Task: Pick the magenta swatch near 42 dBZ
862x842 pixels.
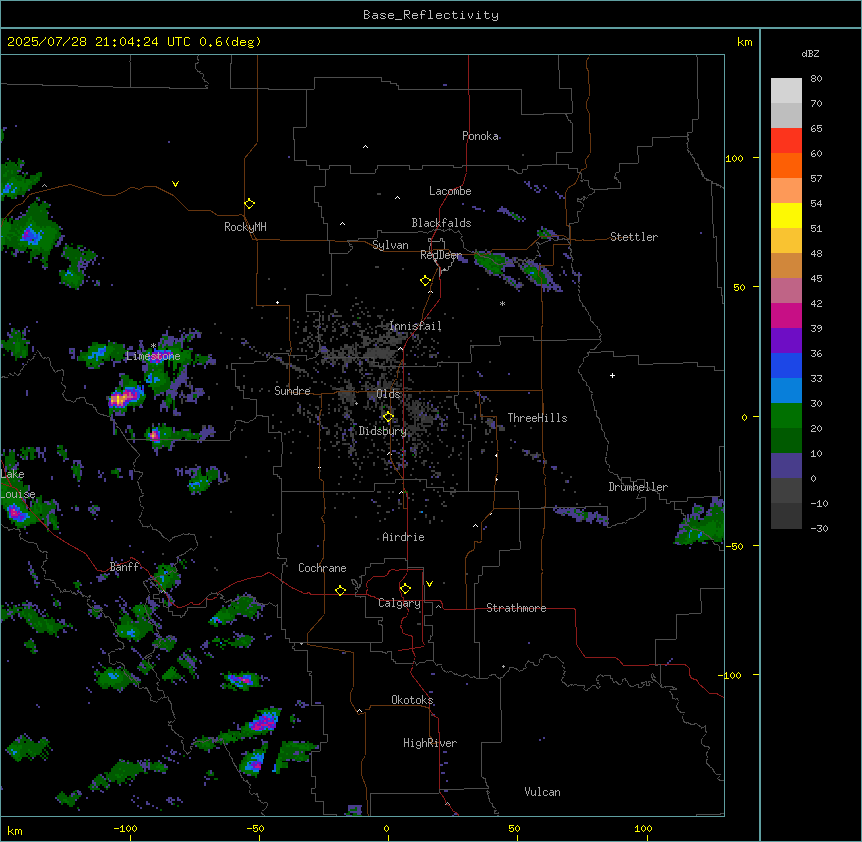Action: (786, 315)
